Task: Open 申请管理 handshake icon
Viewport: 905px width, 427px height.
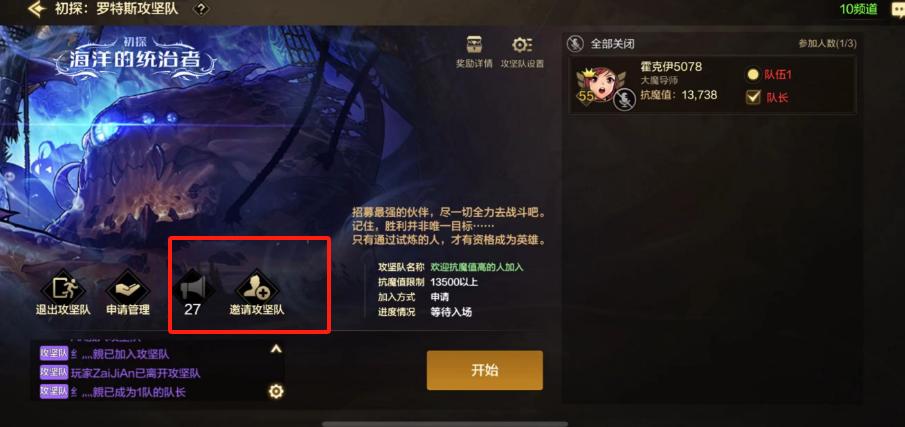Action: tap(128, 287)
